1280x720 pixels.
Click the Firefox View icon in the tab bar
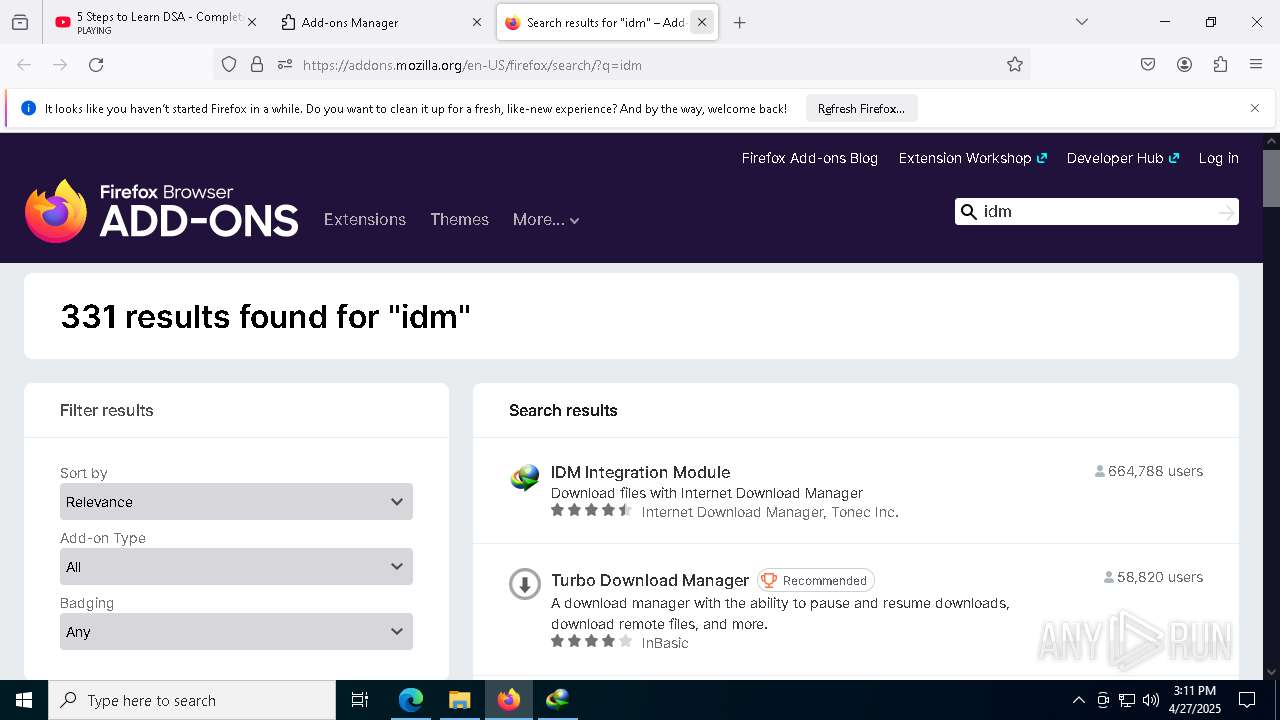[20, 22]
